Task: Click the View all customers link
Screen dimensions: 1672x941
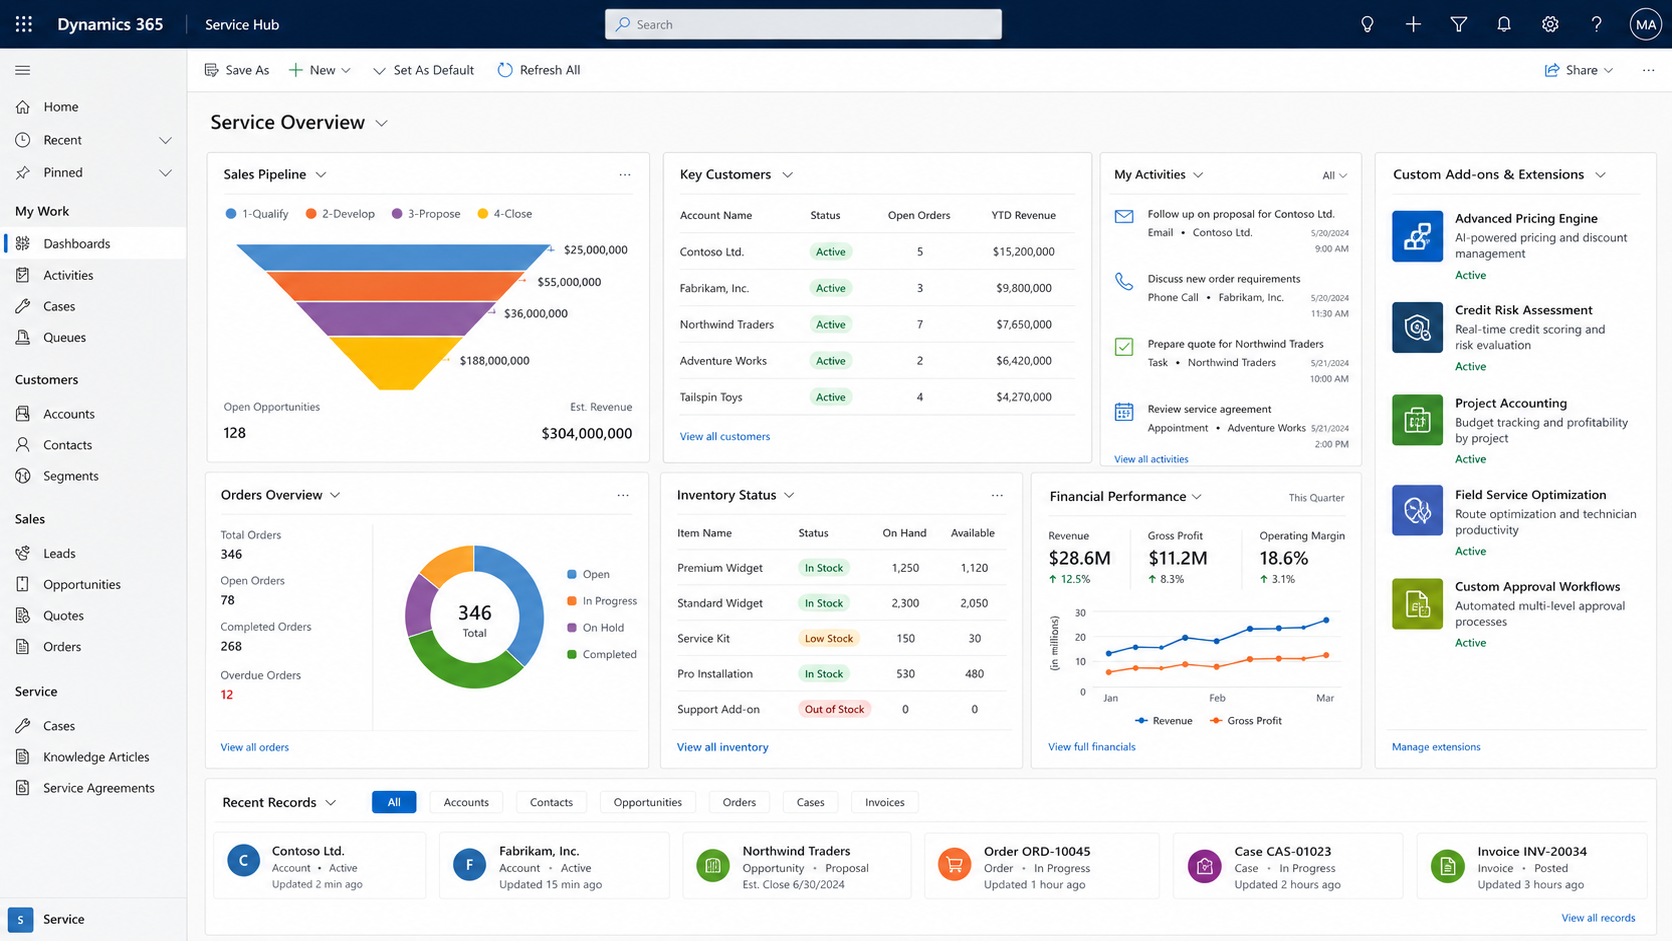Action: coord(725,436)
